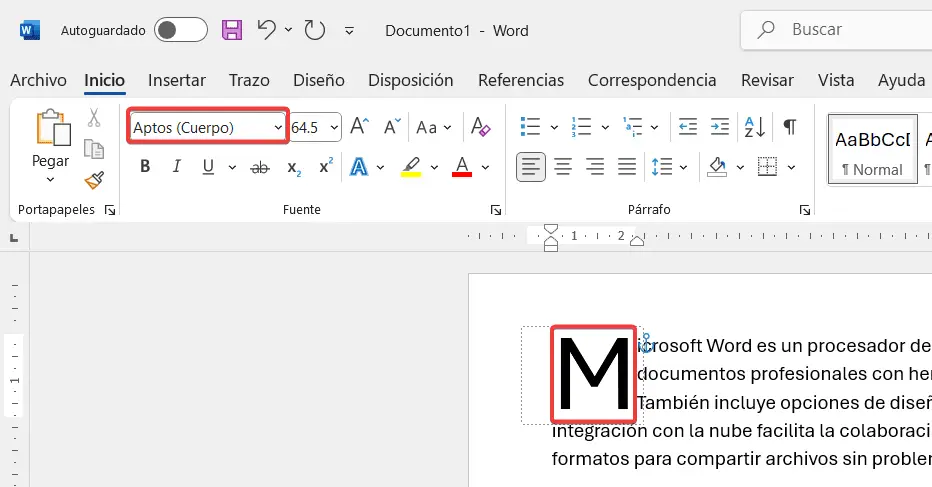Screen dimensions: 932x487
Task: Open the undo history dropdown arrow
Action: point(288,30)
